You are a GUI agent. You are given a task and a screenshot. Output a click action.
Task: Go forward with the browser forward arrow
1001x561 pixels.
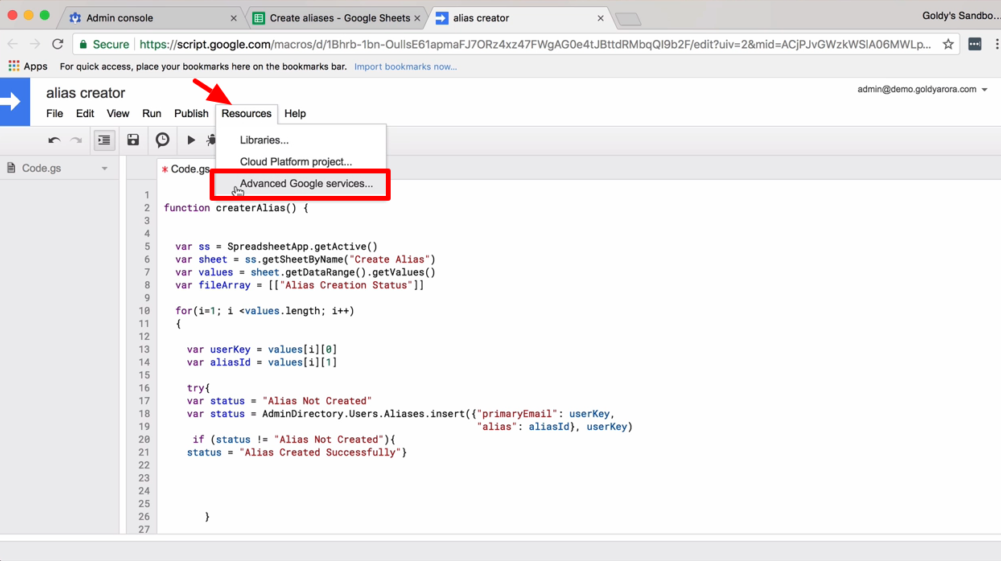pyautogui.click(x=35, y=44)
